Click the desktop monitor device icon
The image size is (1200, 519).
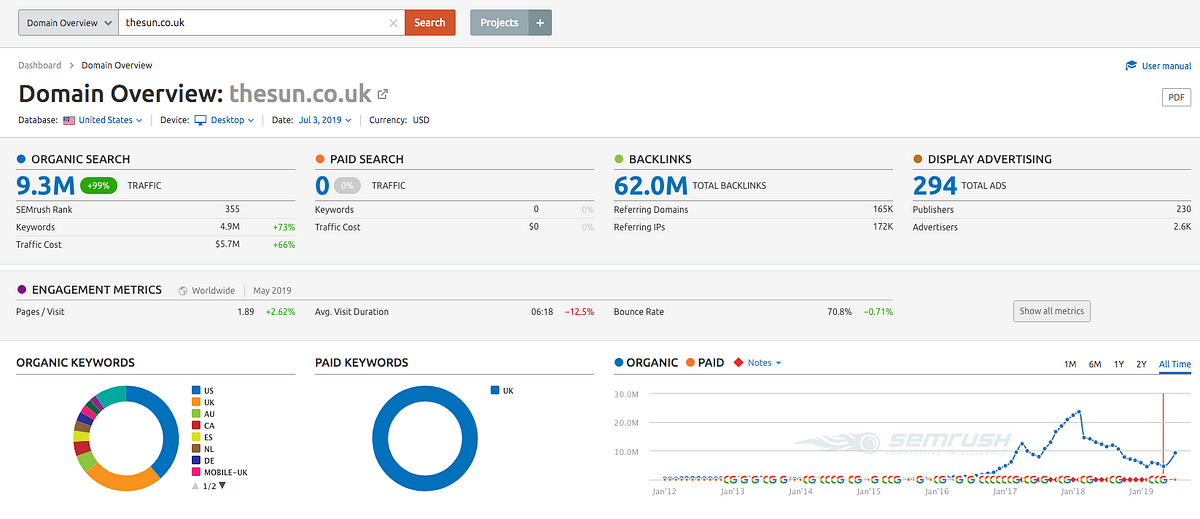coord(200,120)
